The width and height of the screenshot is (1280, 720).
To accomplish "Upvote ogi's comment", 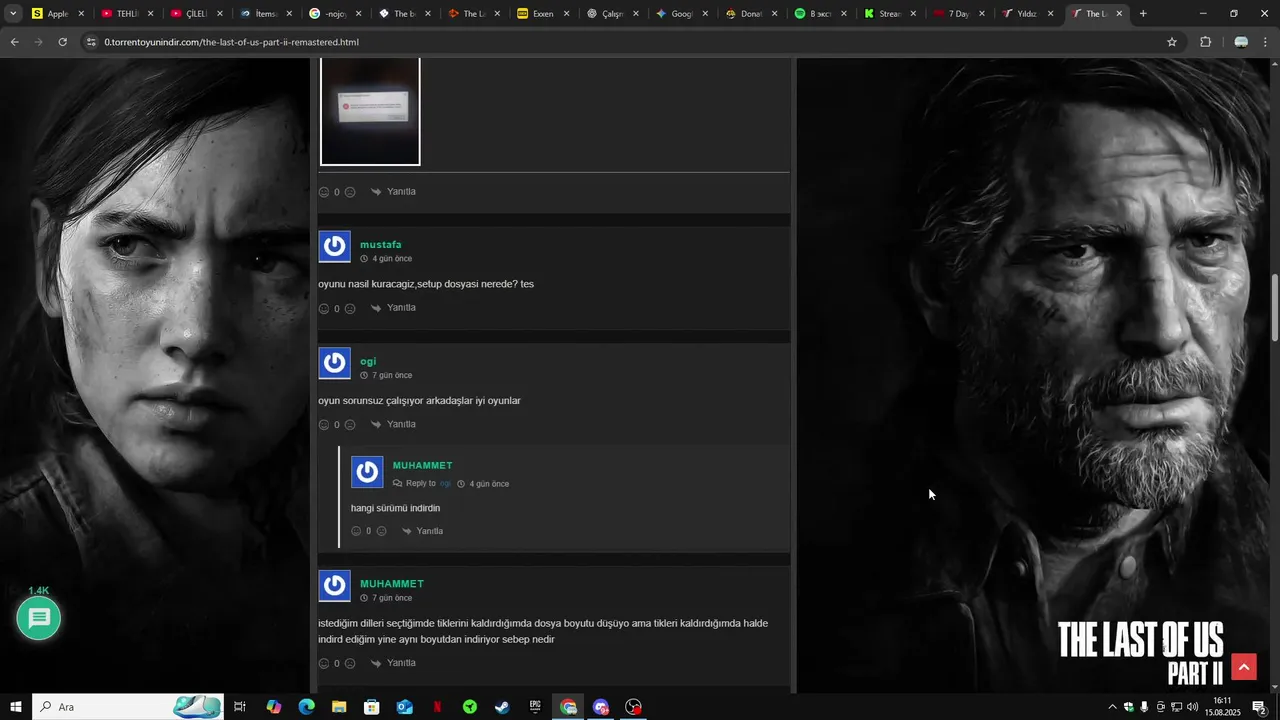I will [324, 425].
